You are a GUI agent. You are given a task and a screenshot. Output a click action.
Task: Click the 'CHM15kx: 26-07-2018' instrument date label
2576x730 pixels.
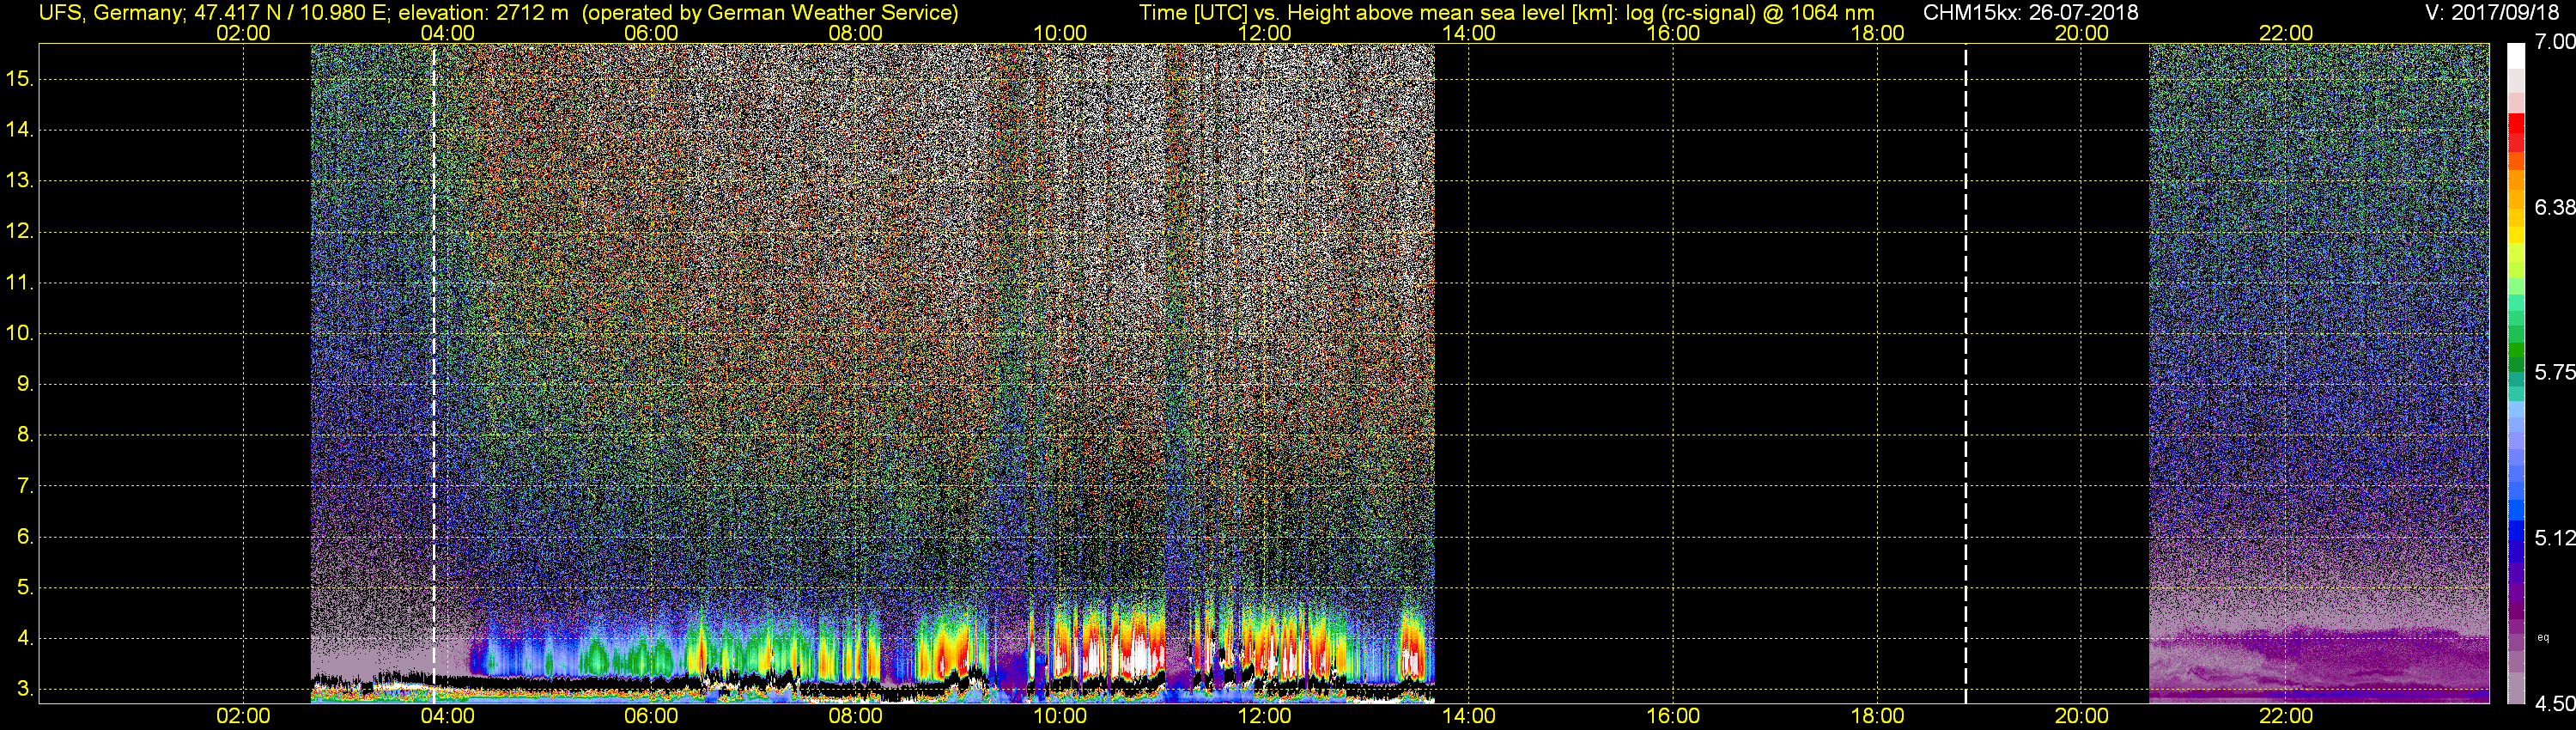pyautogui.click(x=2030, y=13)
